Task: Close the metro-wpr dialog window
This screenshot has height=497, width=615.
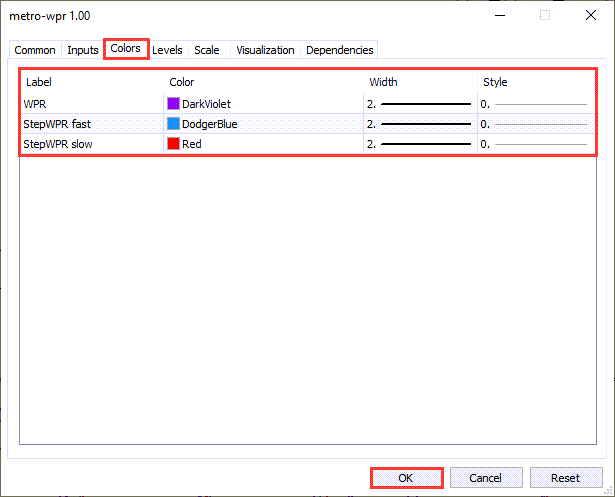Action: 590,15
